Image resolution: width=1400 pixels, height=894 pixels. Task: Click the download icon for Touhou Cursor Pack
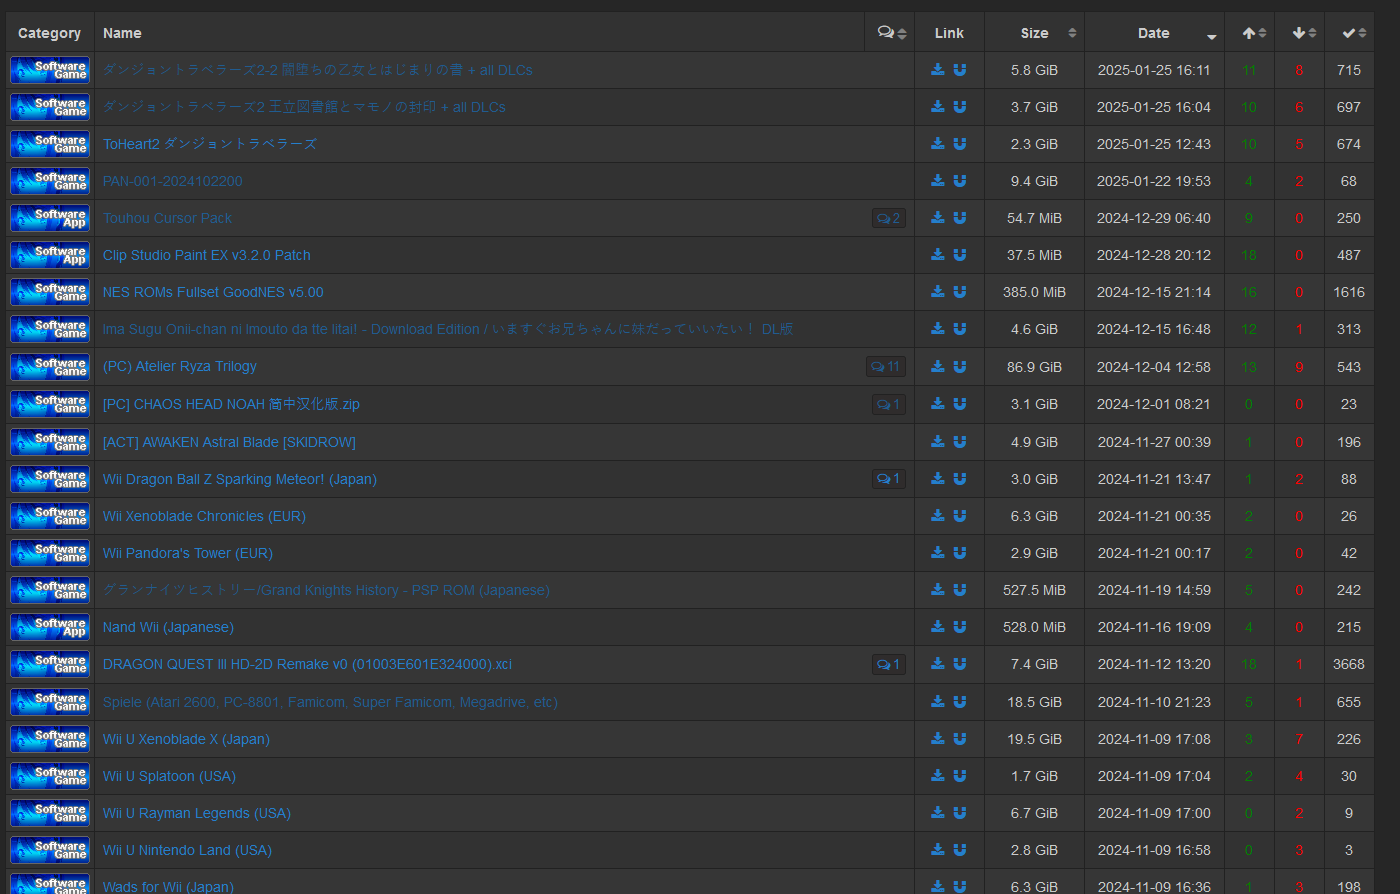(938, 218)
